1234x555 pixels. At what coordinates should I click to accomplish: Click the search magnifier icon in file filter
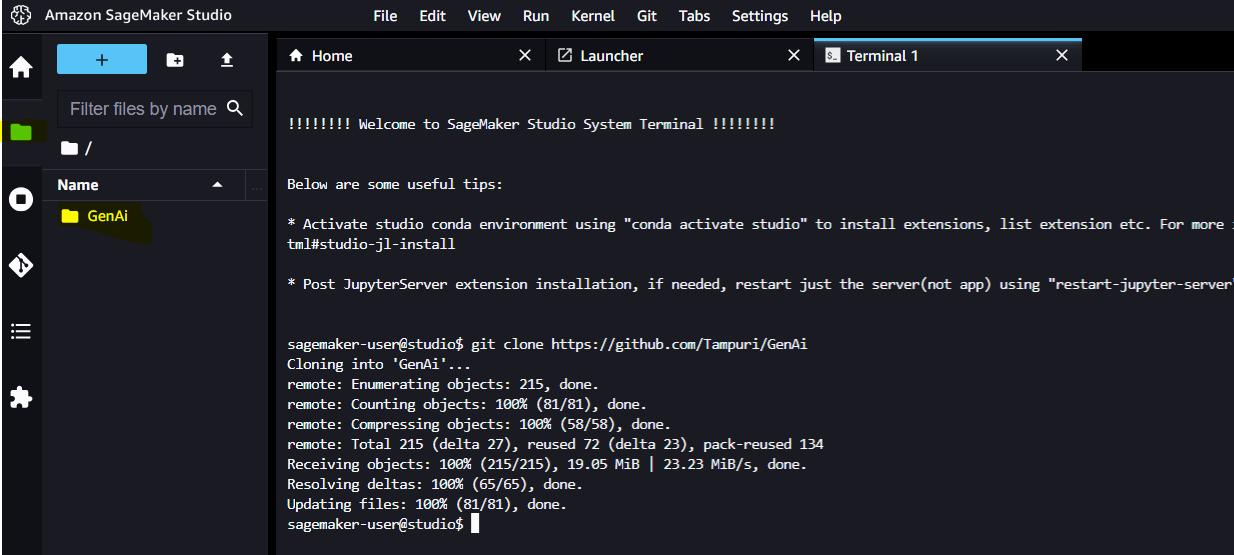(x=235, y=108)
